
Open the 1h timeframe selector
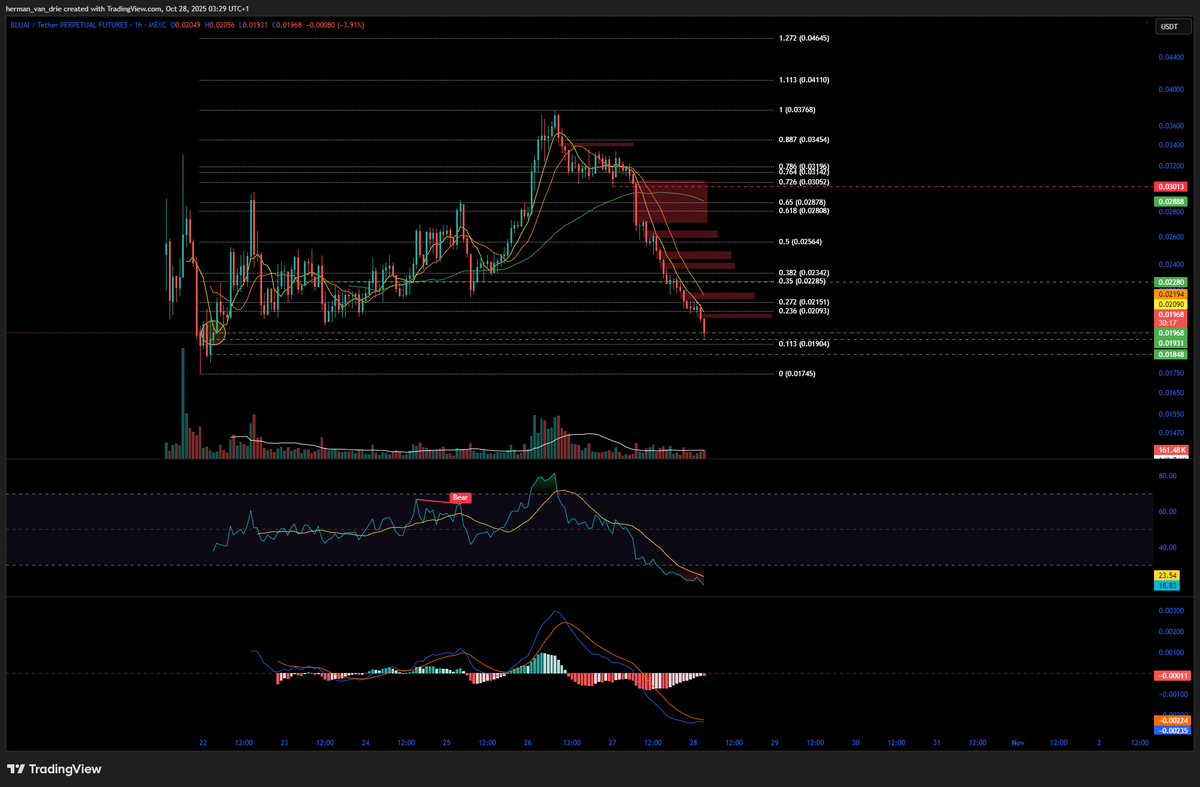point(138,26)
